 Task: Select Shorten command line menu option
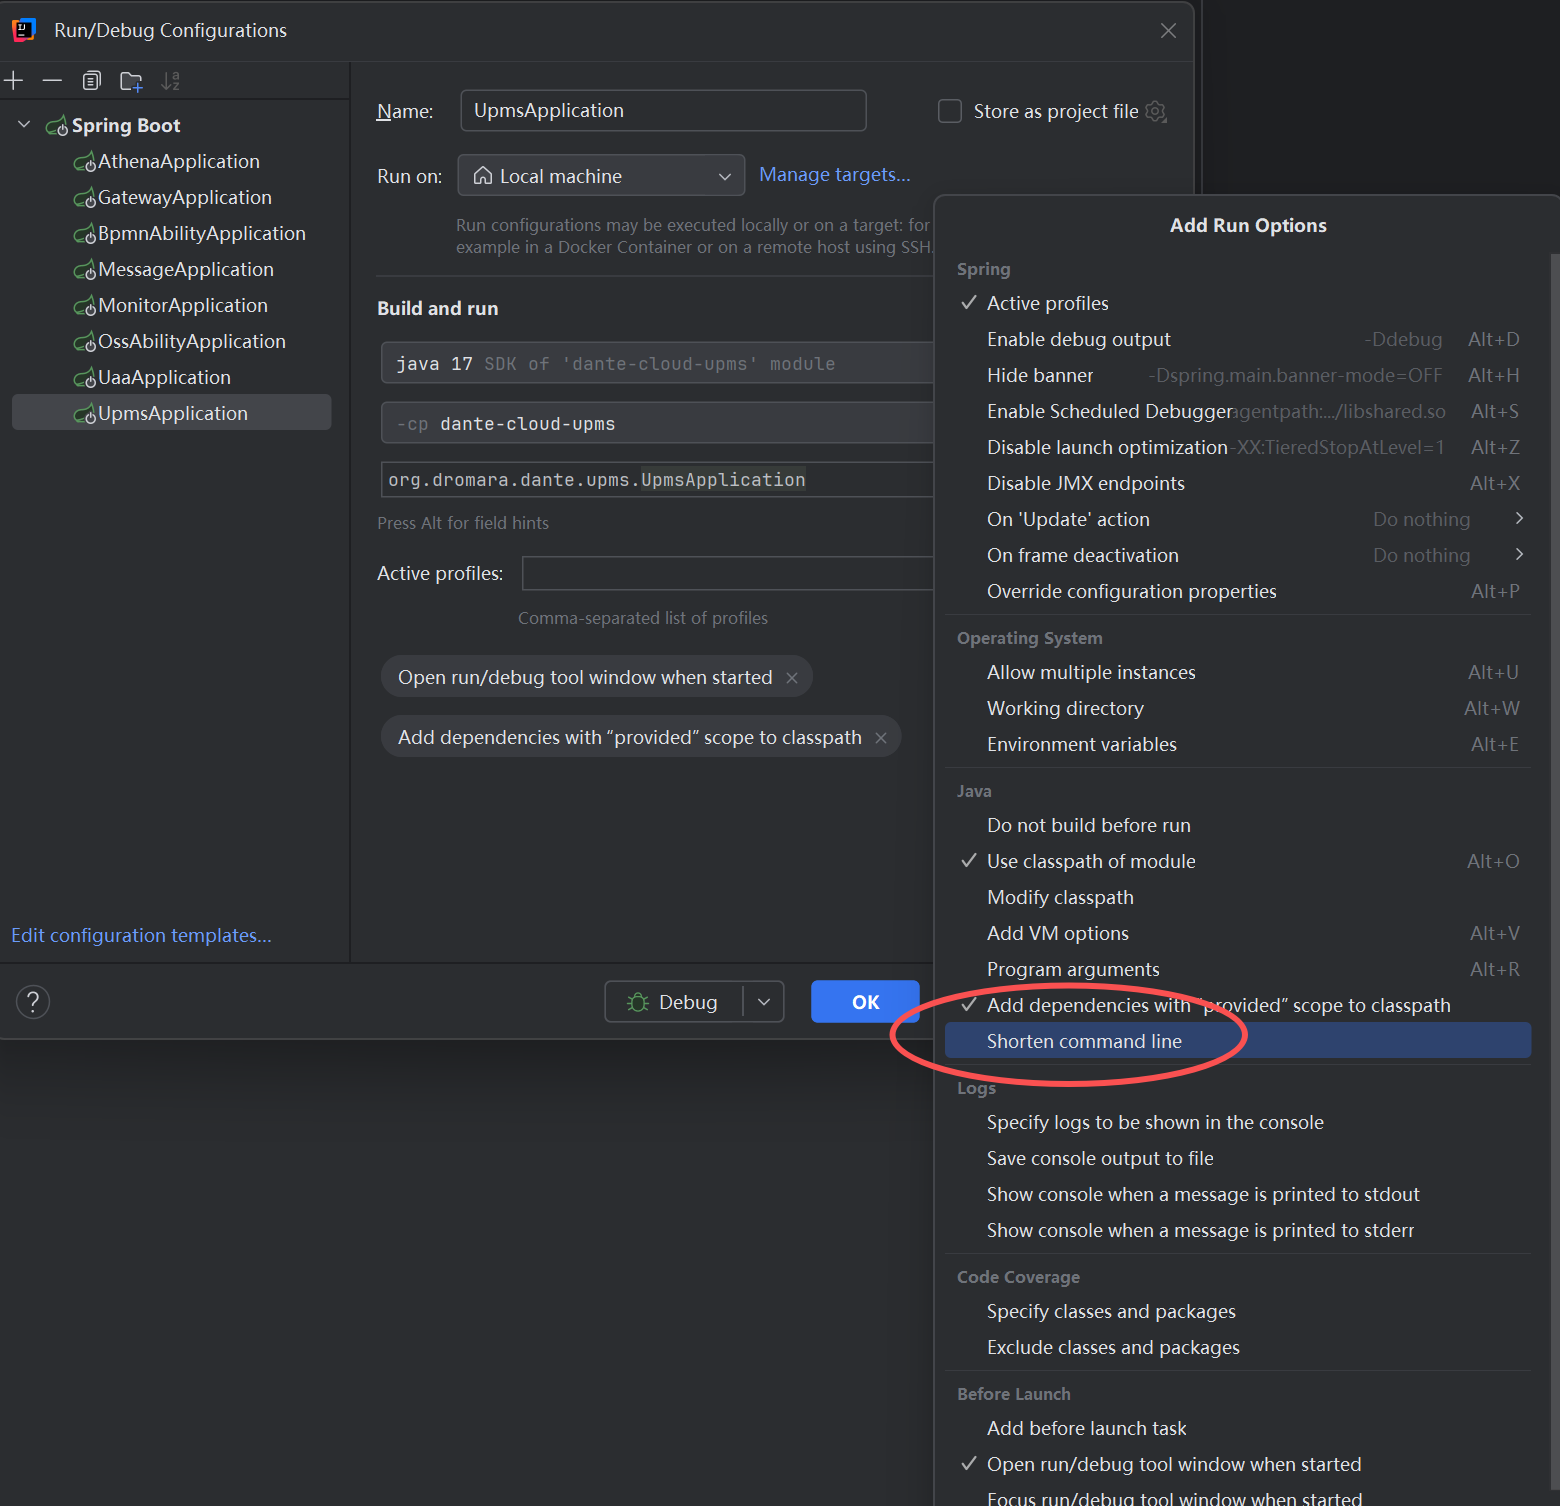point(1084,1041)
